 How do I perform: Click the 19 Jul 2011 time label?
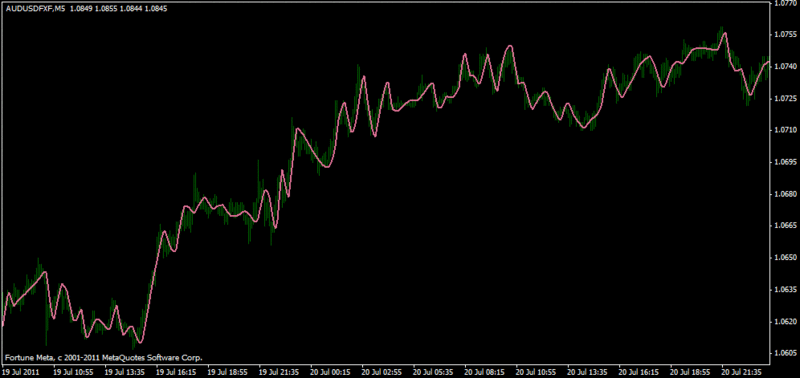point(20,372)
